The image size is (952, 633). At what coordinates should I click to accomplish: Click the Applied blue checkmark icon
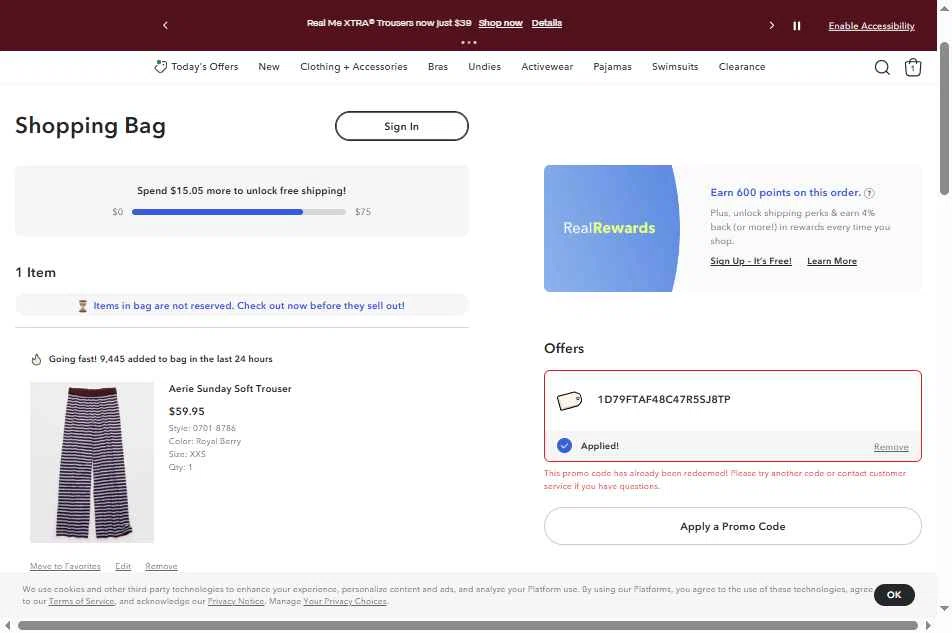pyautogui.click(x=564, y=445)
